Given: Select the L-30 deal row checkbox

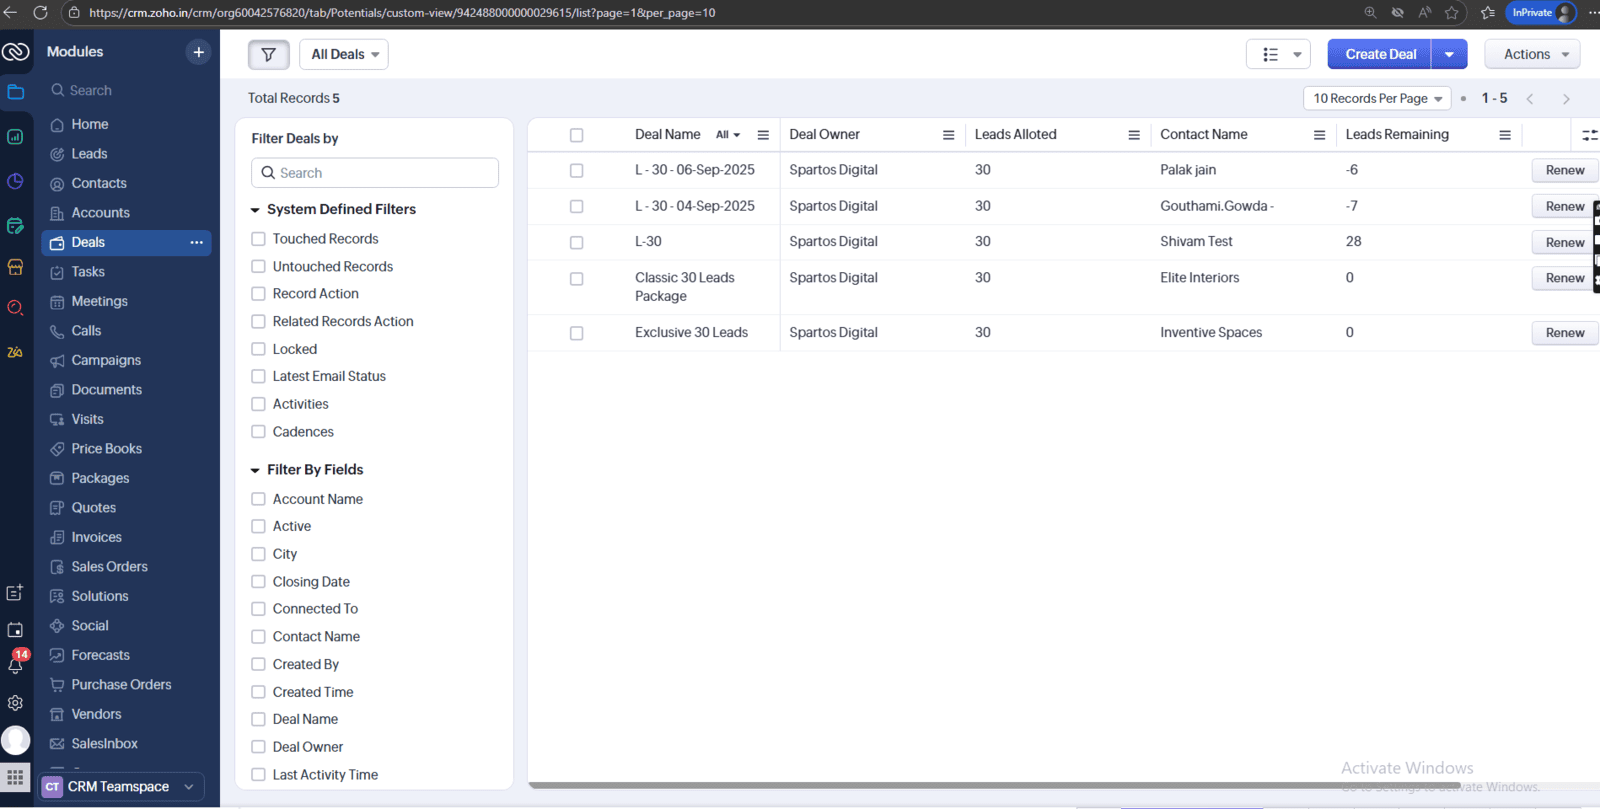Looking at the screenshot, I should click(x=576, y=242).
